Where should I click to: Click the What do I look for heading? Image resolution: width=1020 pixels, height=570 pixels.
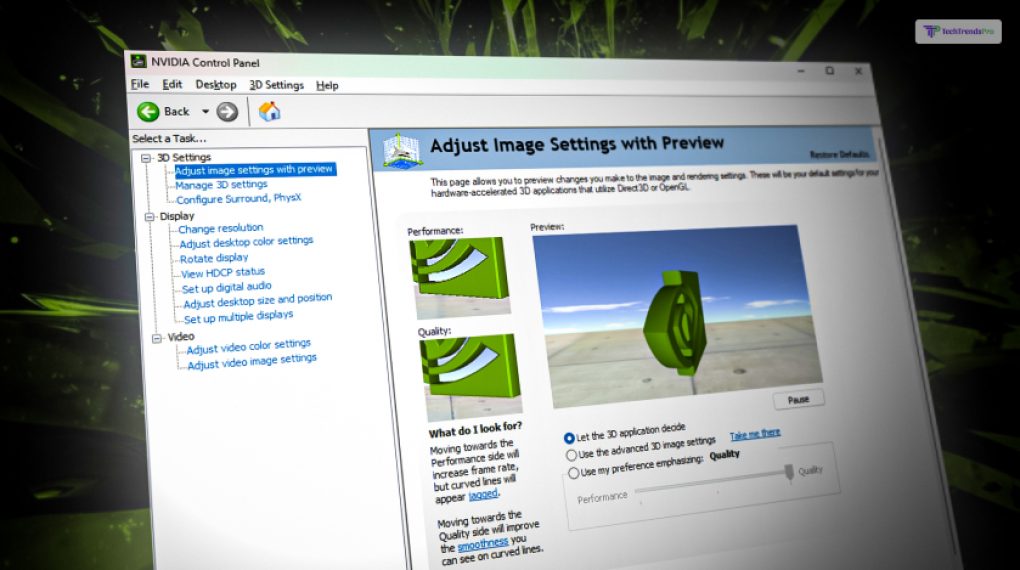tap(475, 430)
